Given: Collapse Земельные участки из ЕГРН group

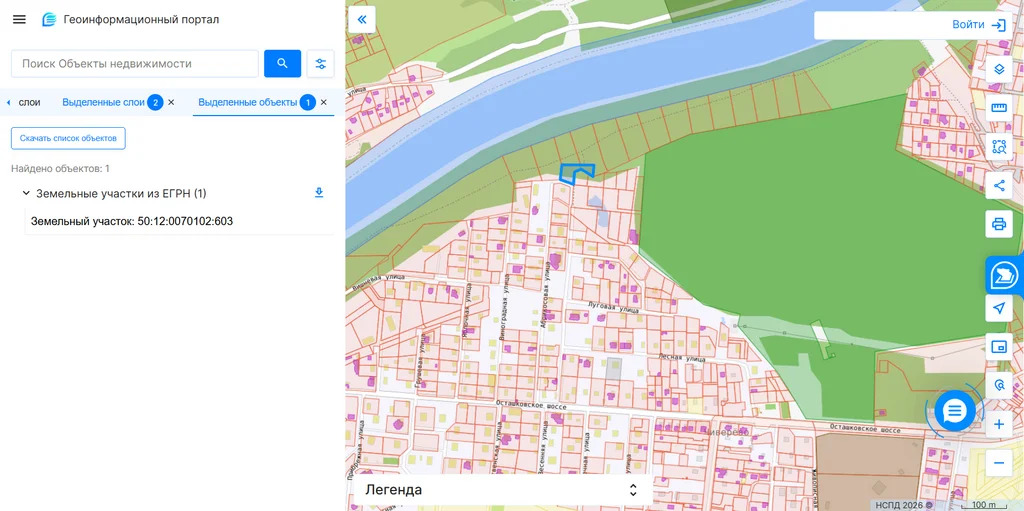Looking at the screenshot, I should pos(26,193).
